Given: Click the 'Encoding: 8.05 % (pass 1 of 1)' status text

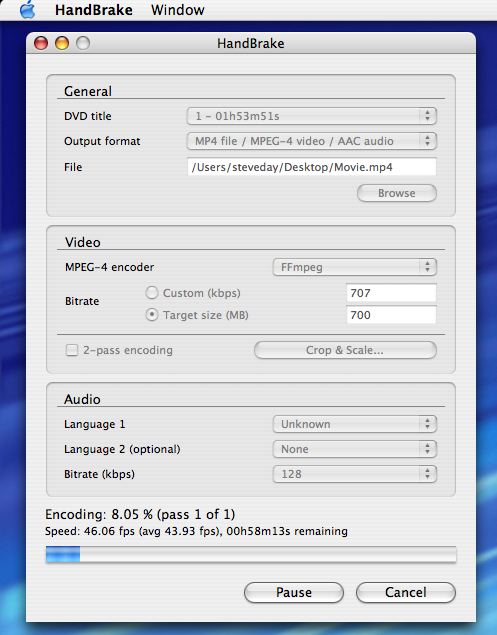Looking at the screenshot, I should (x=140, y=514).
